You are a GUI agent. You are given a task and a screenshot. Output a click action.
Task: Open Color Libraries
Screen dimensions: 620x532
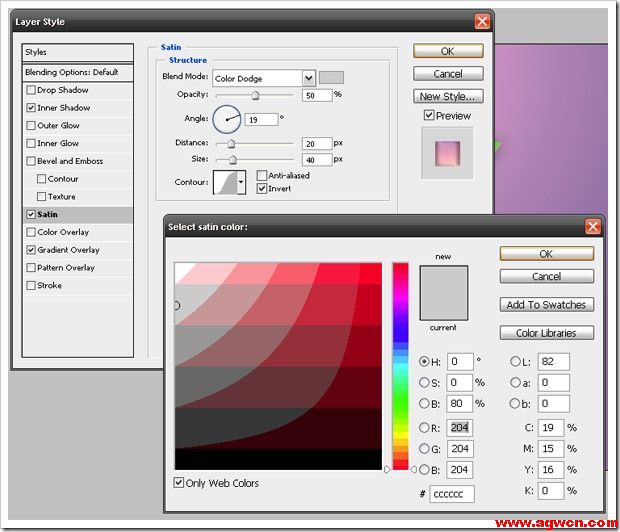[x=546, y=332]
